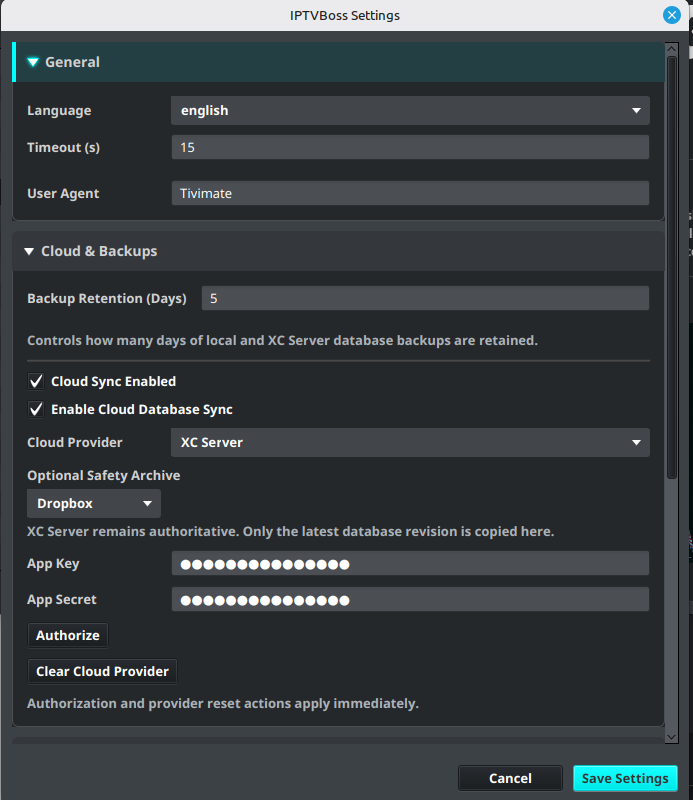The image size is (693, 800).
Task: Click the Authorize button
Action: [68, 635]
